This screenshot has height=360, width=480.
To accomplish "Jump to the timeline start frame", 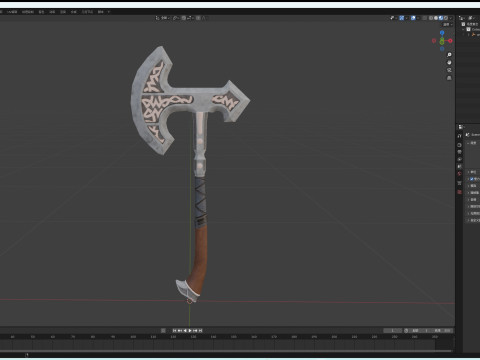I will tap(174, 330).
